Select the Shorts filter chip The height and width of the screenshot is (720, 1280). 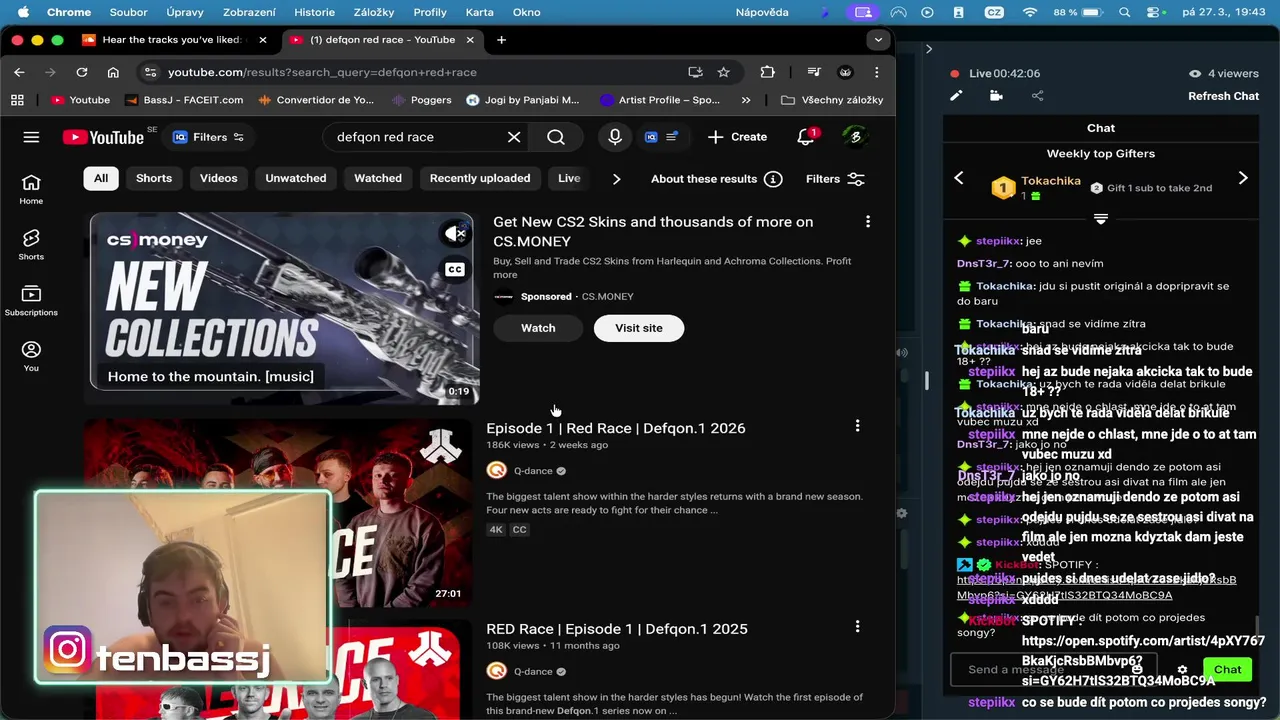154,178
